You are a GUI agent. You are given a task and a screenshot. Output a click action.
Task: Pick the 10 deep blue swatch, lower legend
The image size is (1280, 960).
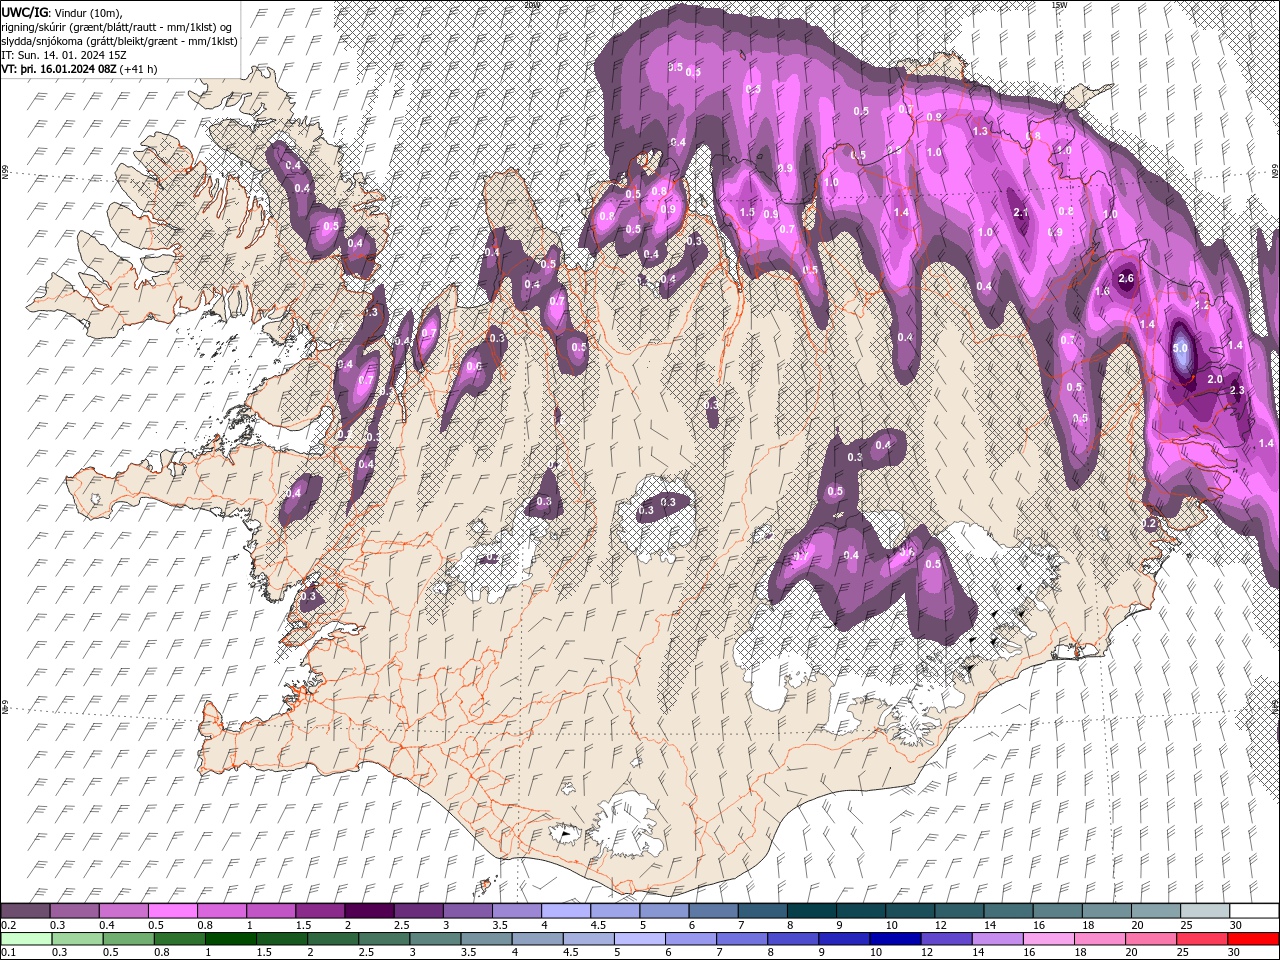pyautogui.click(x=896, y=938)
